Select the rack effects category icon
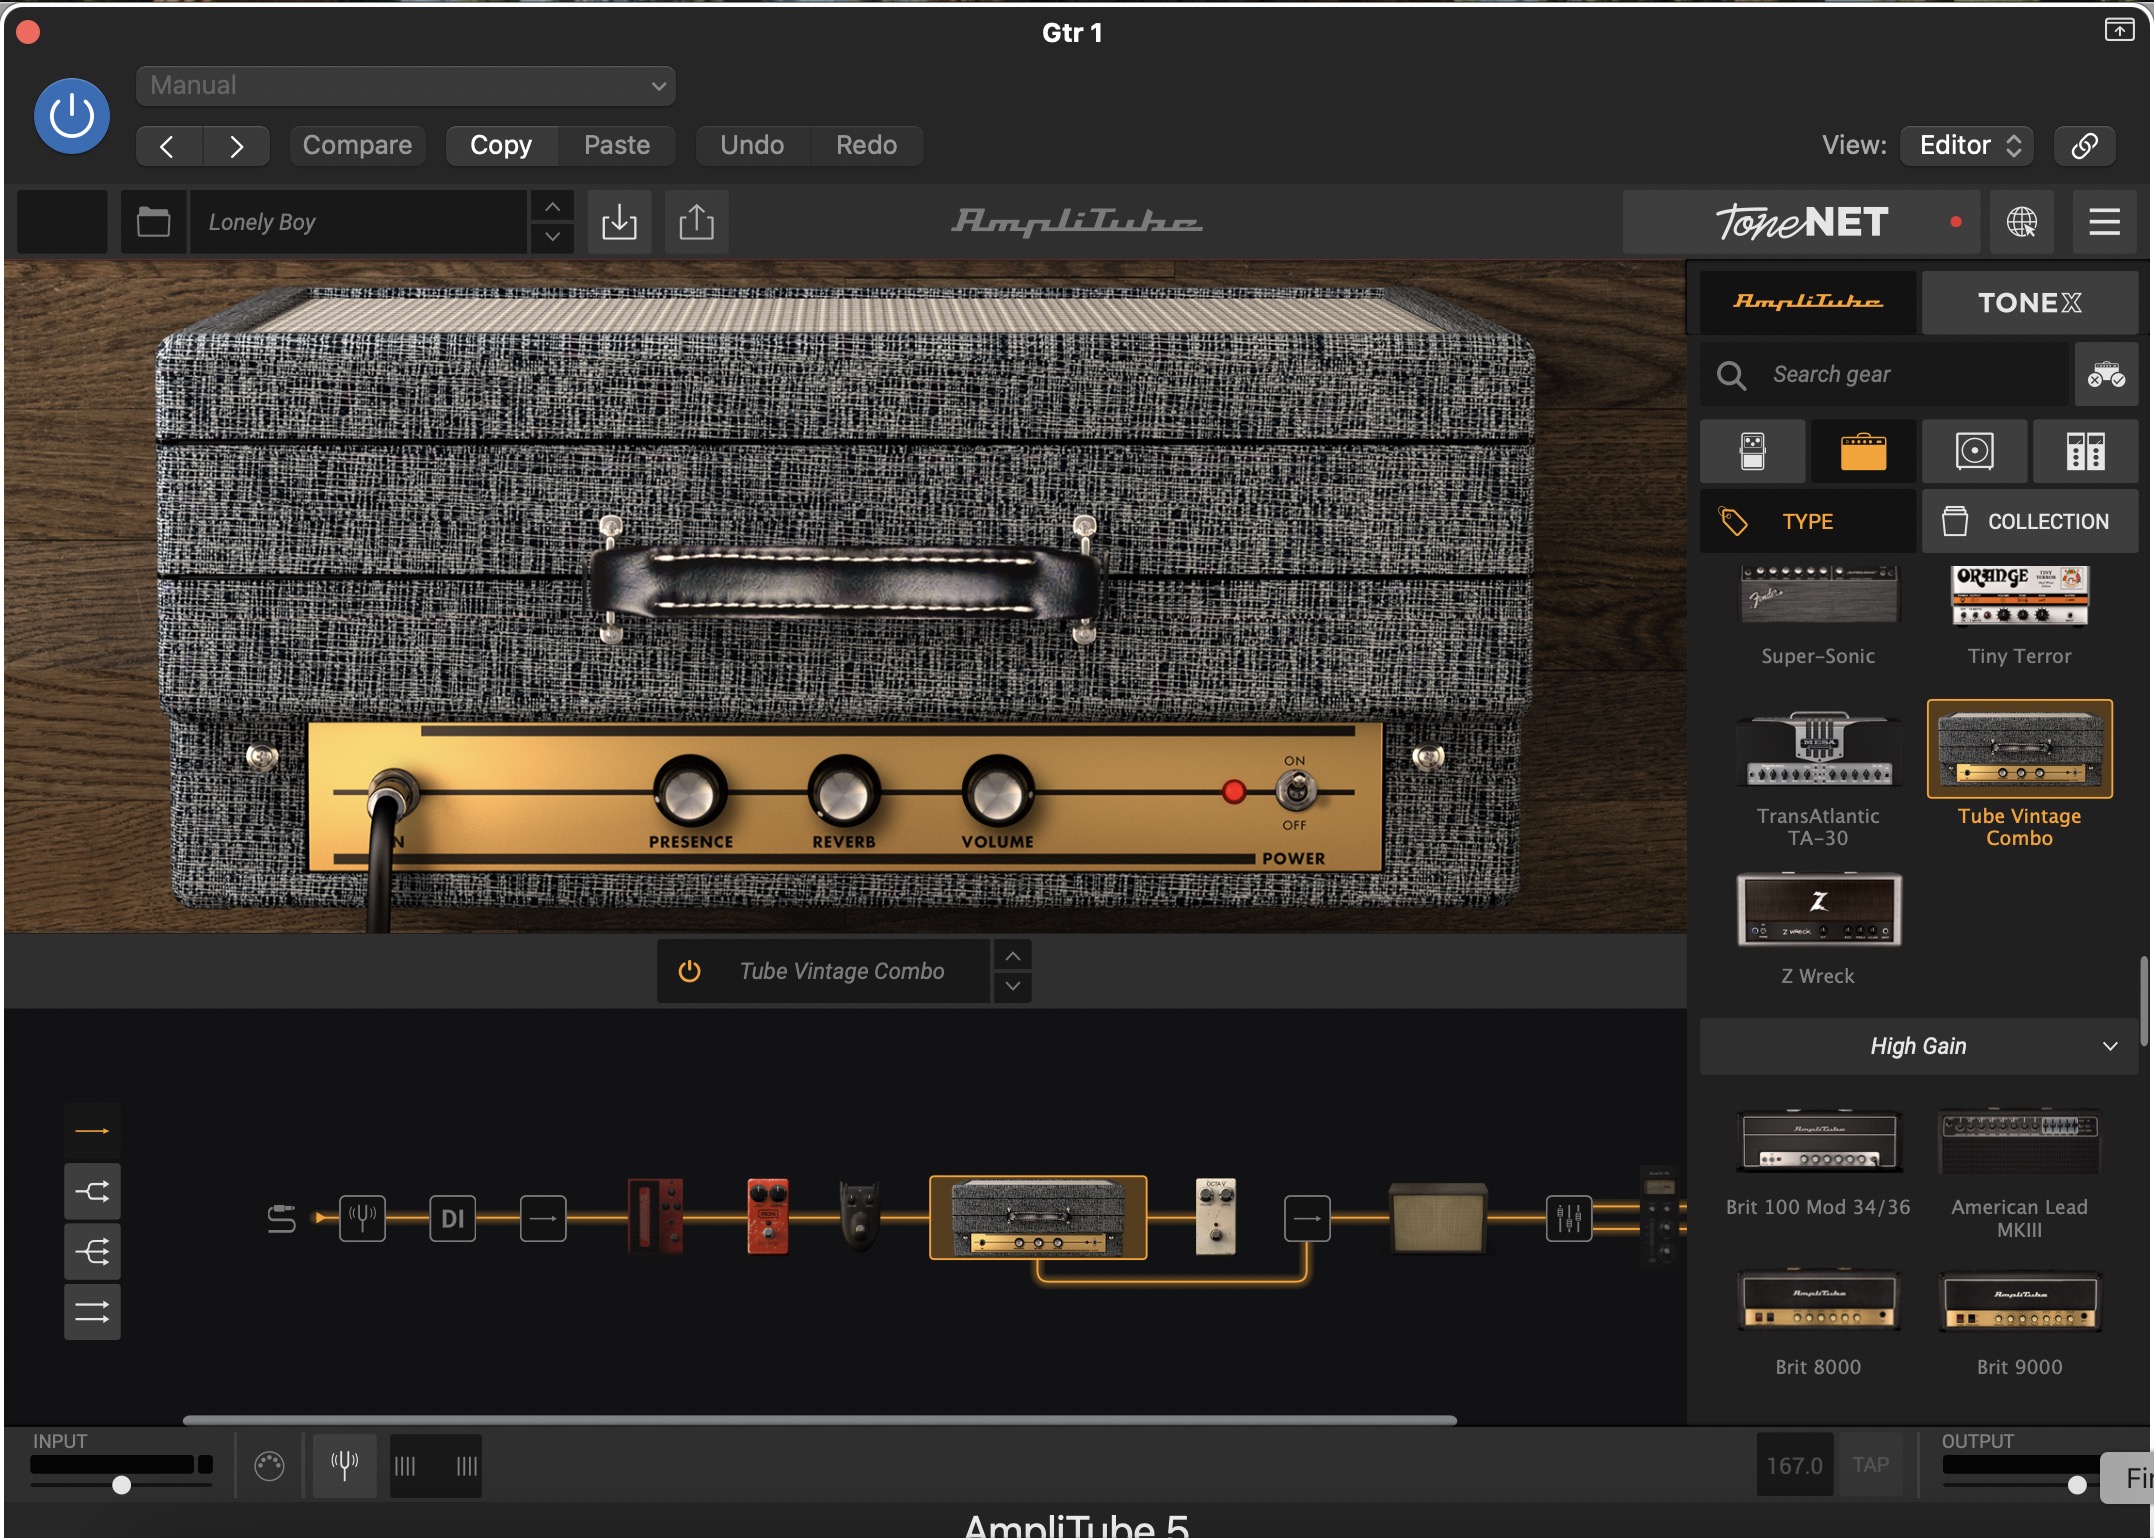This screenshot has height=1538, width=2154. pyautogui.click(x=2085, y=451)
